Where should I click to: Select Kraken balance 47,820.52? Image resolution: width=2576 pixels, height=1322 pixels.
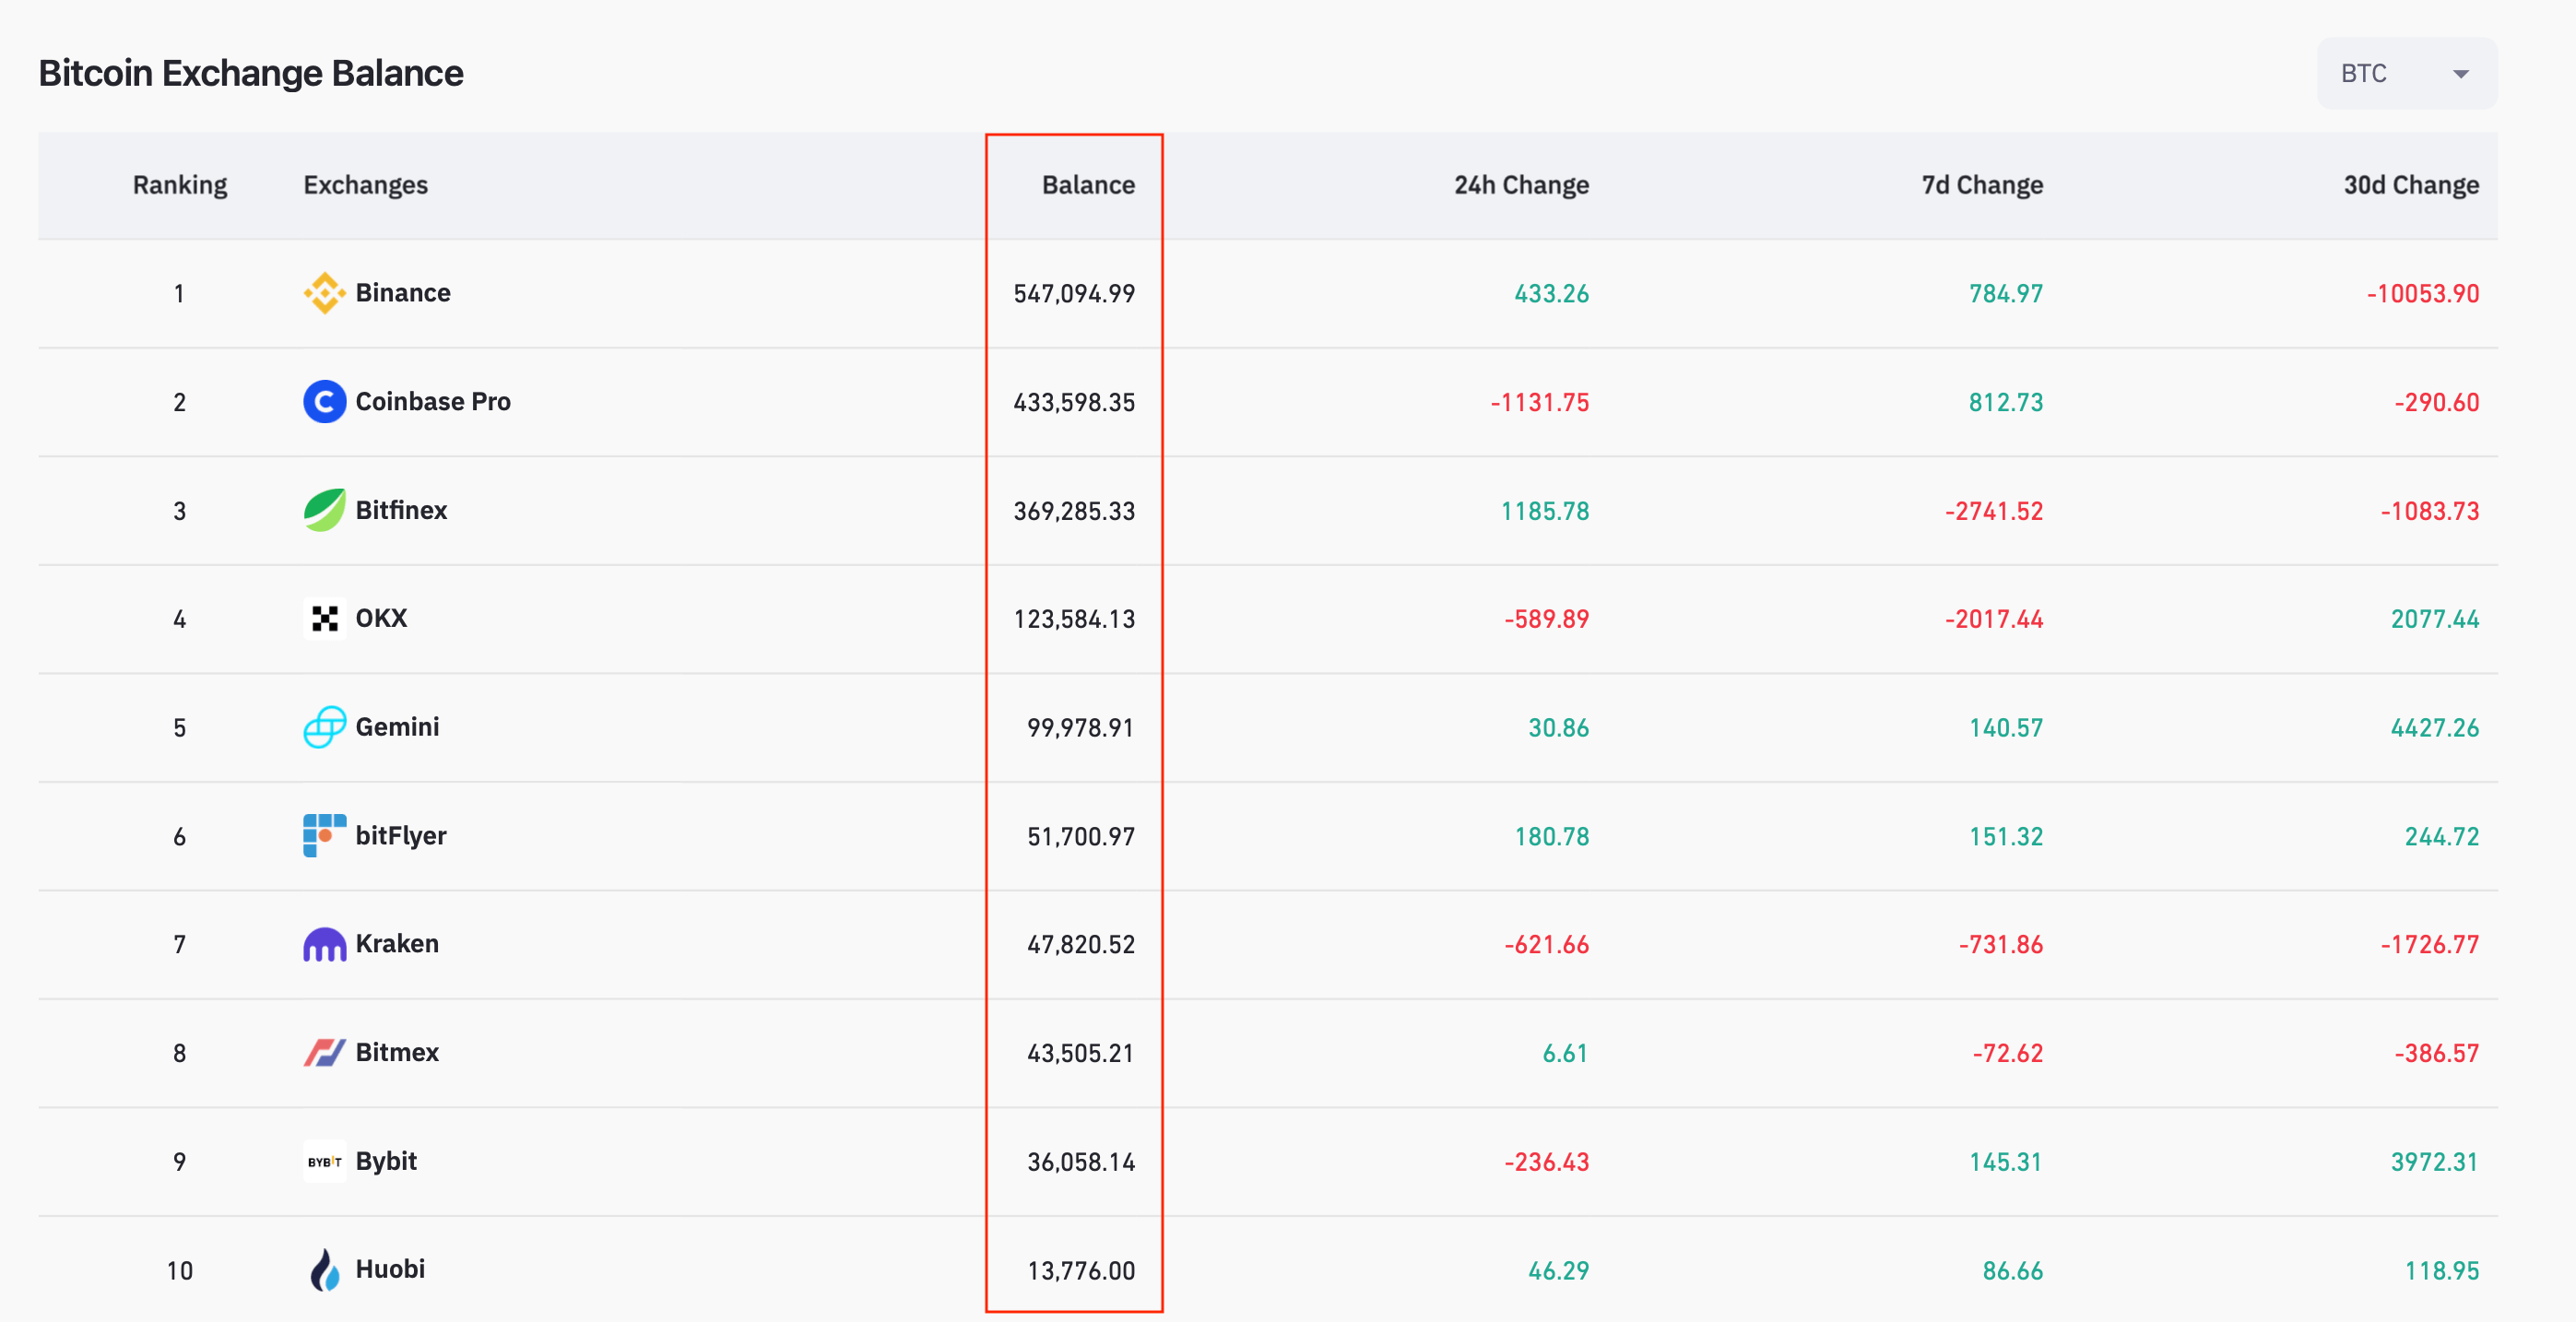click(x=1081, y=945)
